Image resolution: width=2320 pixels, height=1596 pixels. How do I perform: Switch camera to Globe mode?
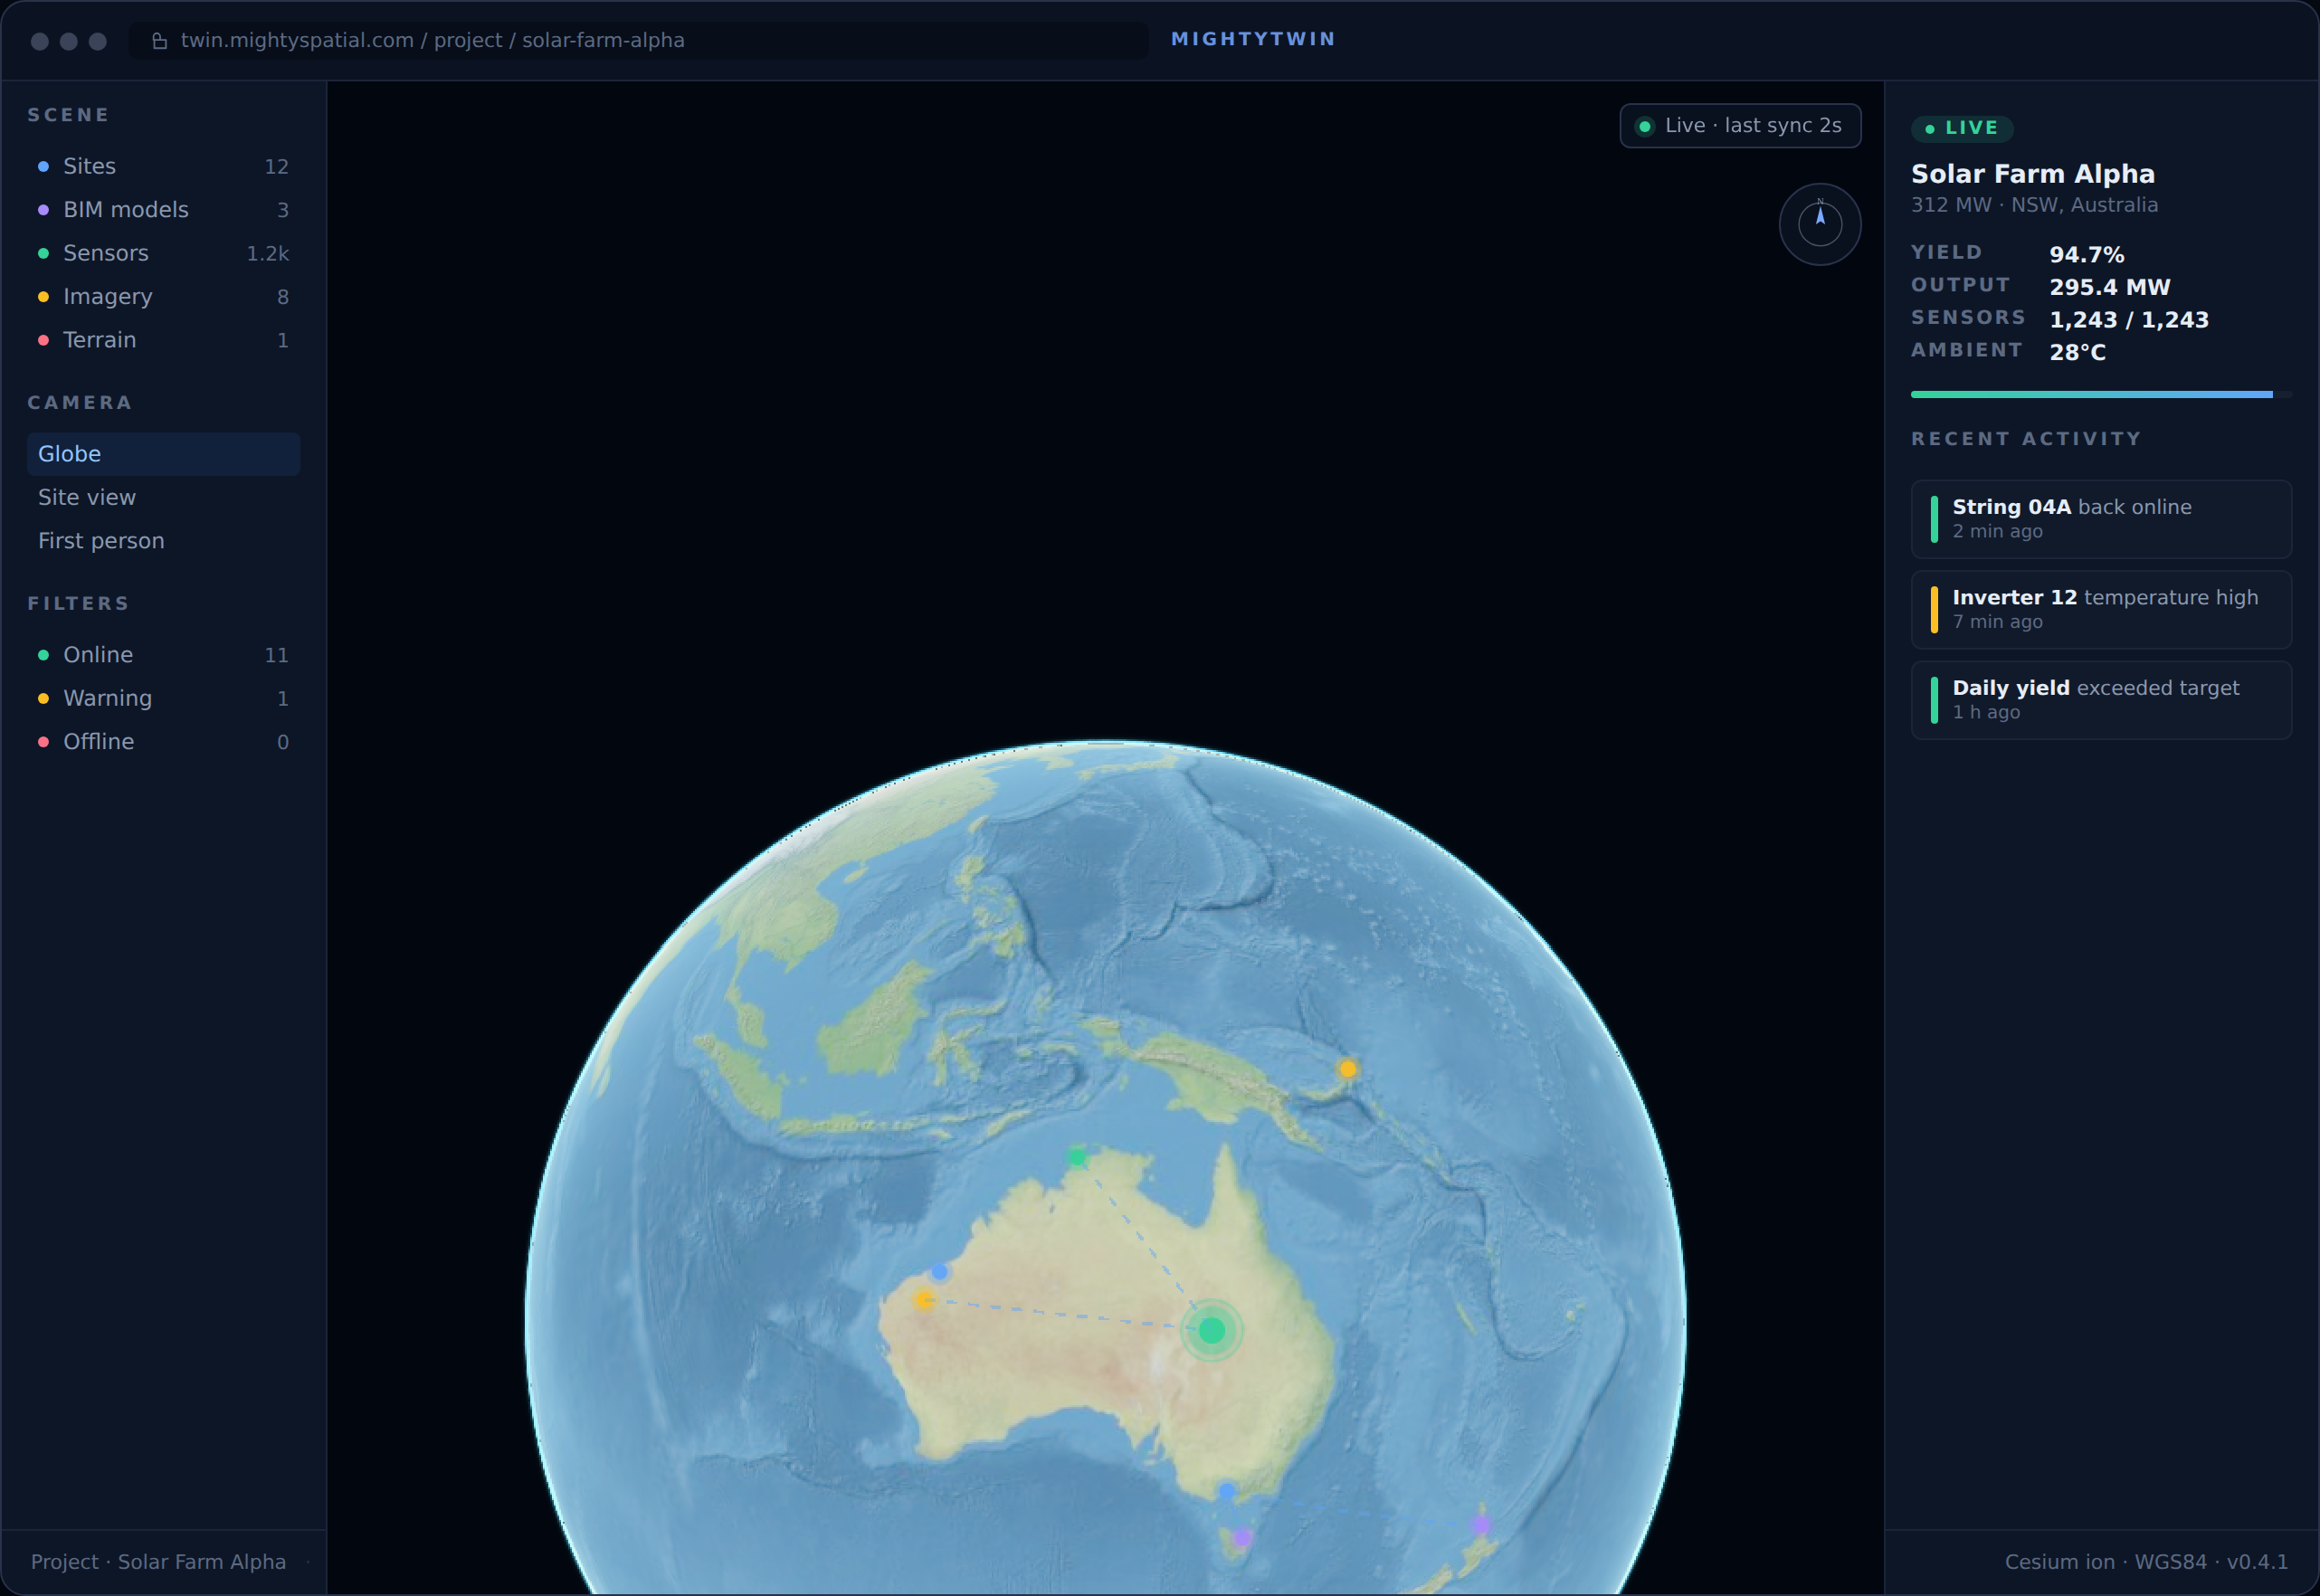pos(163,454)
